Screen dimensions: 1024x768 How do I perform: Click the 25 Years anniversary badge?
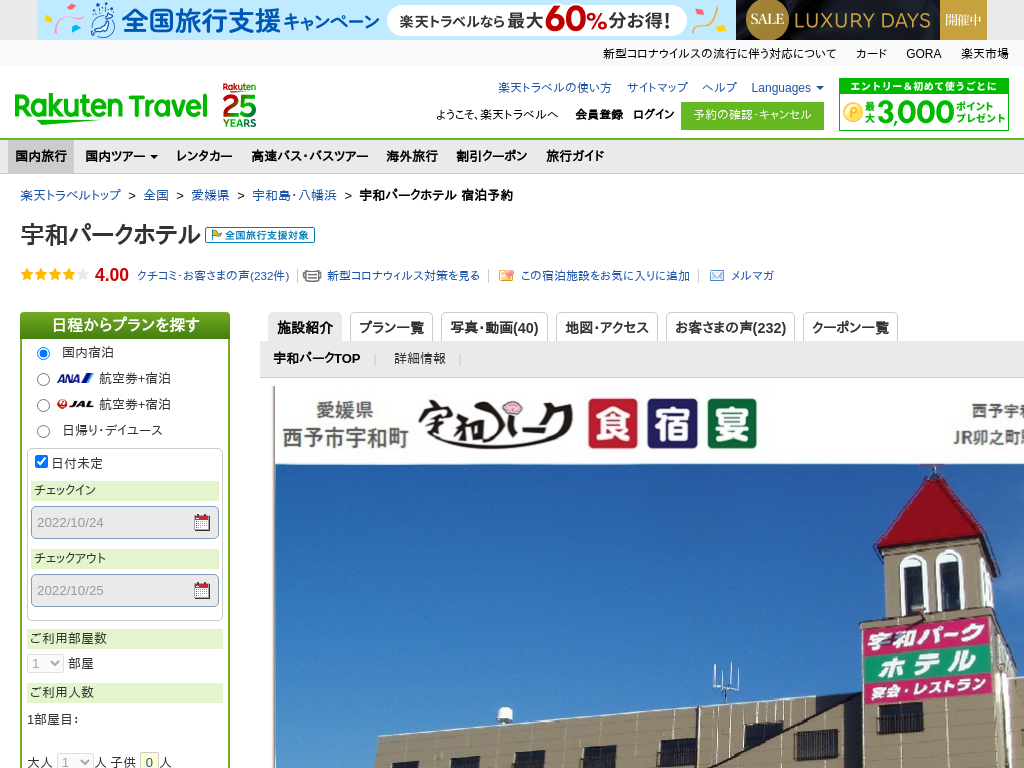[239, 105]
